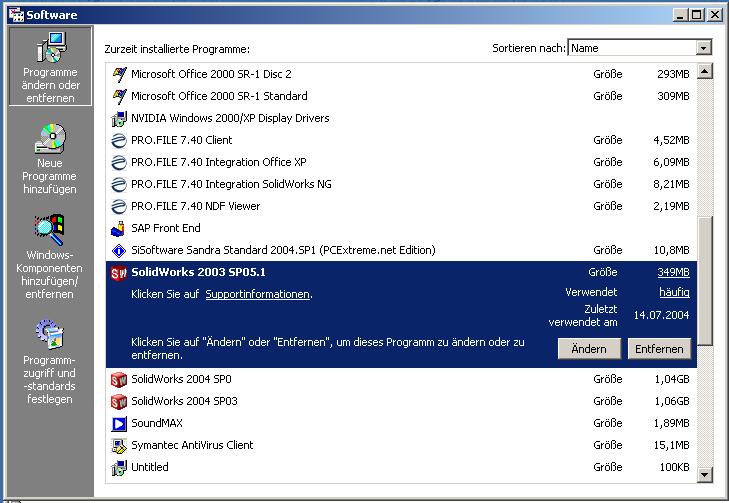
Task: Open 'Programmzugriff und -standards festlegen' icon
Action: click(x=50, y=334)
